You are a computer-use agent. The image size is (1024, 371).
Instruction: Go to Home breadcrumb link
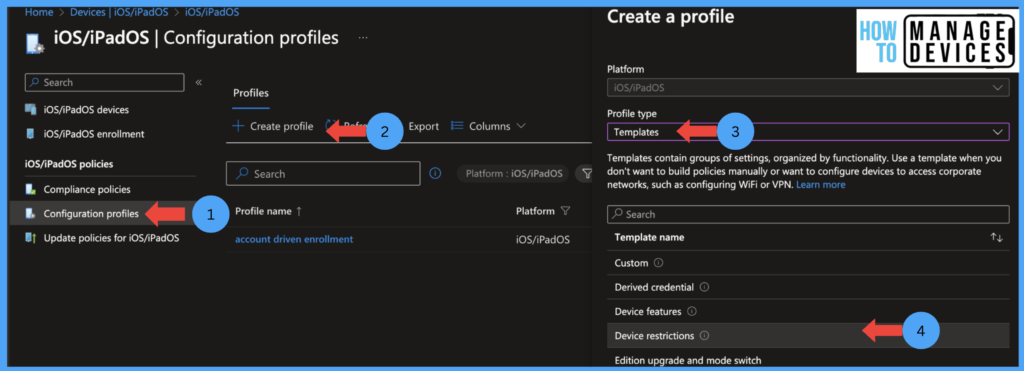point(39,12)
